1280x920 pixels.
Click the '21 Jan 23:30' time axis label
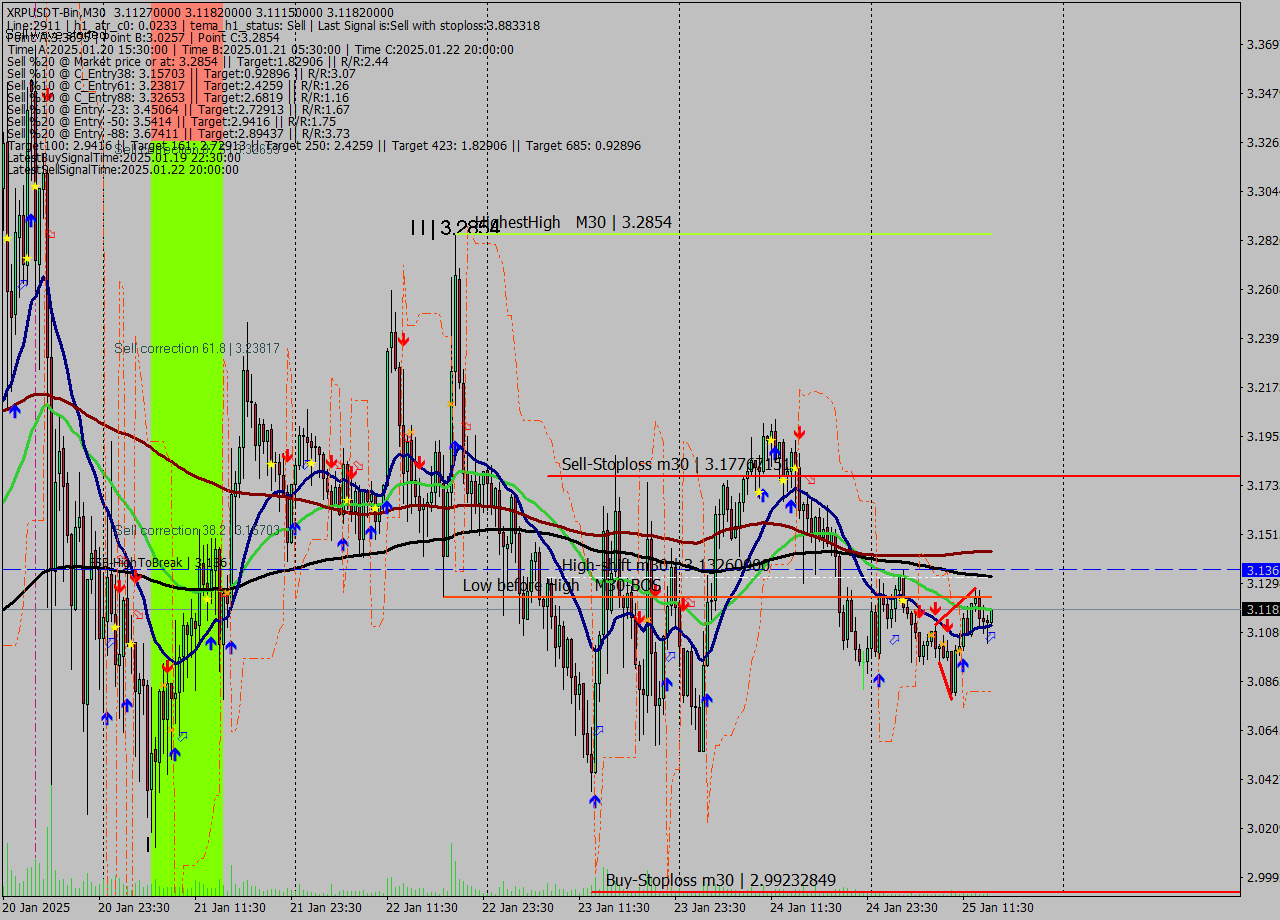325,907
